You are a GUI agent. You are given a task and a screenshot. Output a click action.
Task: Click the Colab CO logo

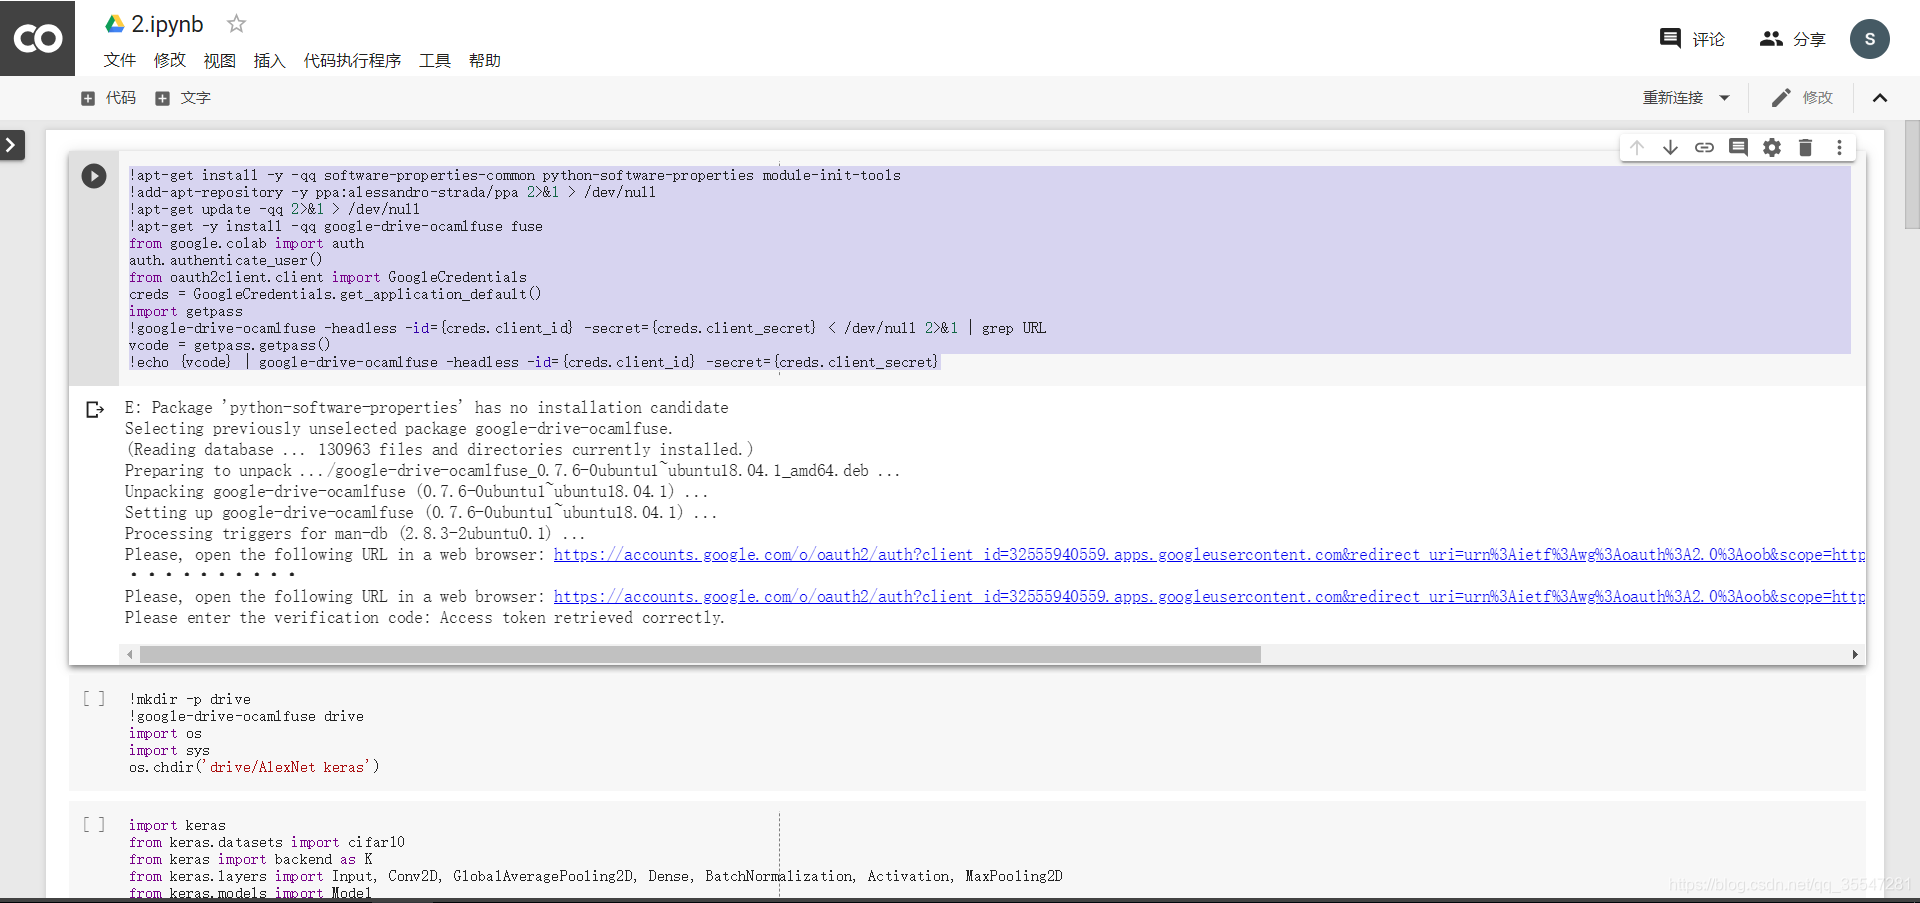(38, 38)
